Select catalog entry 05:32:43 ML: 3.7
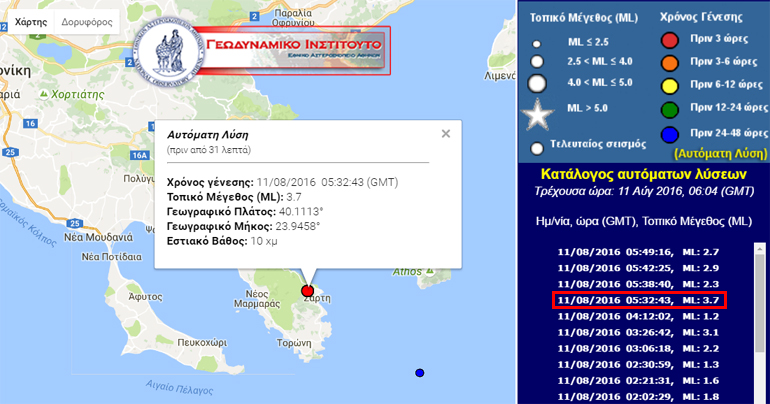The height and width of the screenshot is (404, 770). click(638, 300)
